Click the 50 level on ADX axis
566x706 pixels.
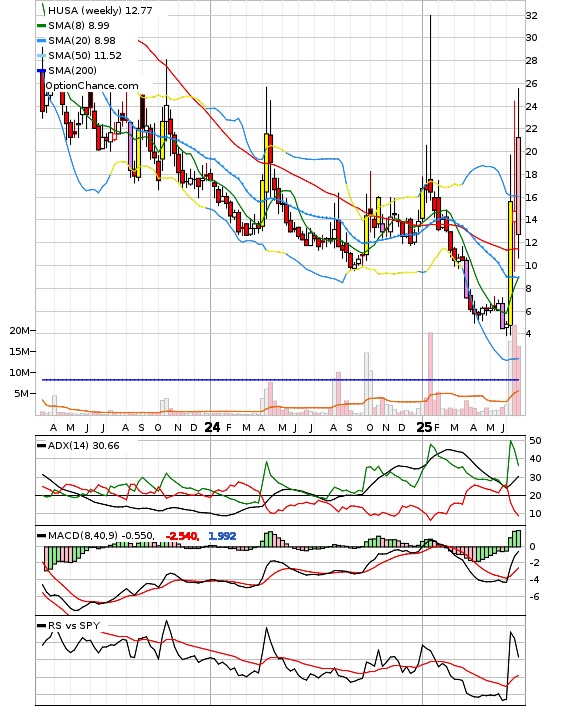(x=535, y=441)
